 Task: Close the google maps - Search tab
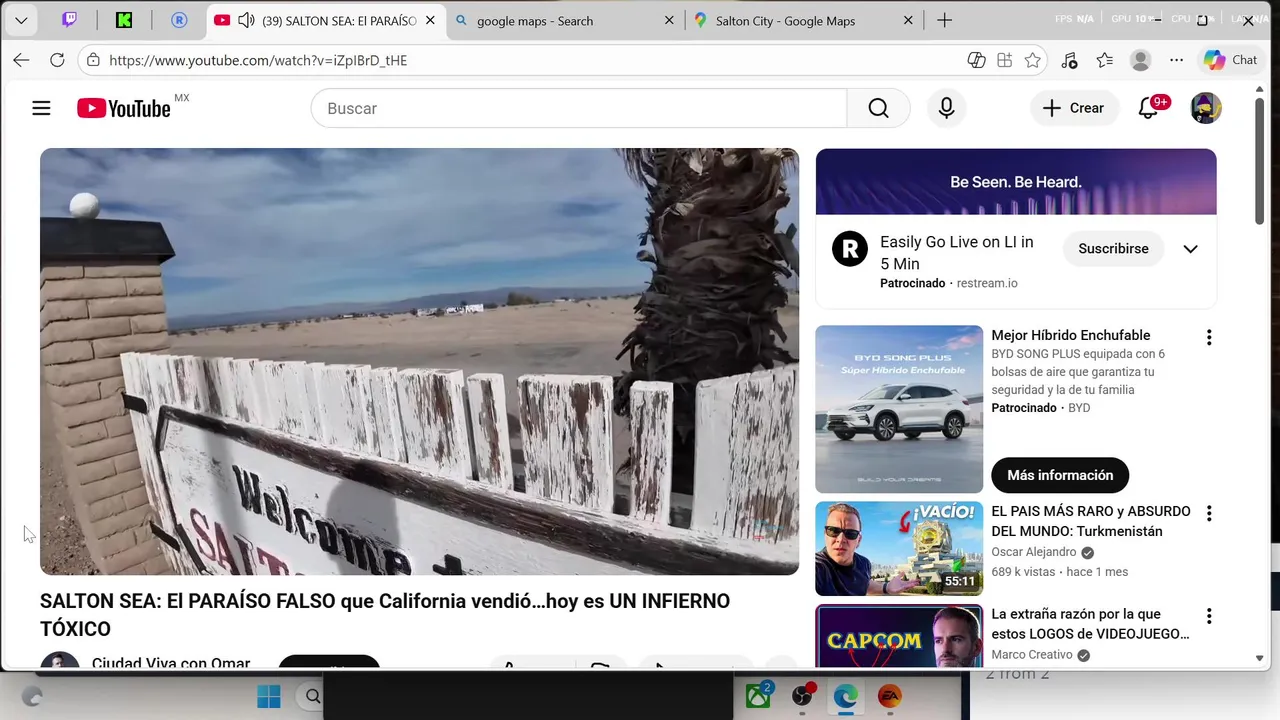669,20
